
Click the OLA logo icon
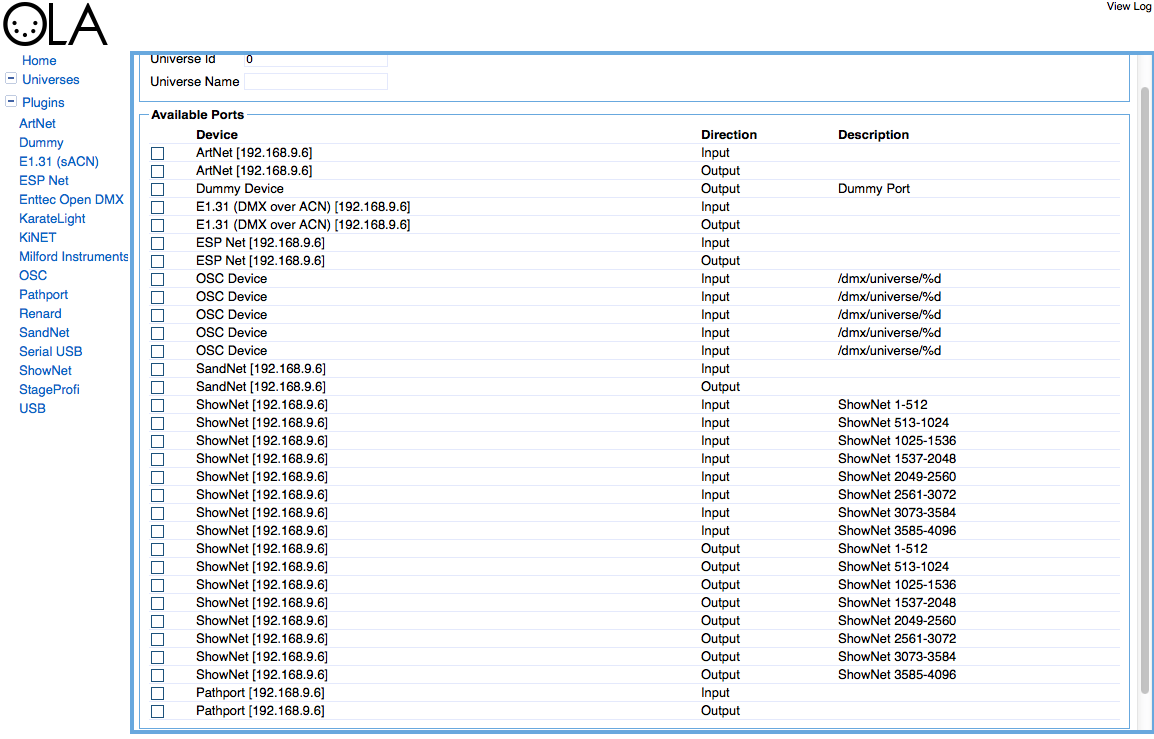pos(55,25)
